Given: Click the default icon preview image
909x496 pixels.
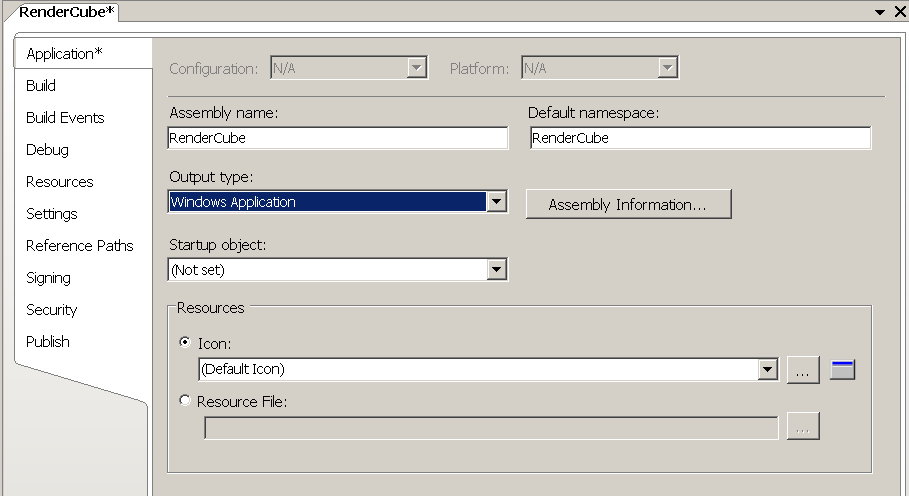Looking at the screenshot, I should pos(842,370).
